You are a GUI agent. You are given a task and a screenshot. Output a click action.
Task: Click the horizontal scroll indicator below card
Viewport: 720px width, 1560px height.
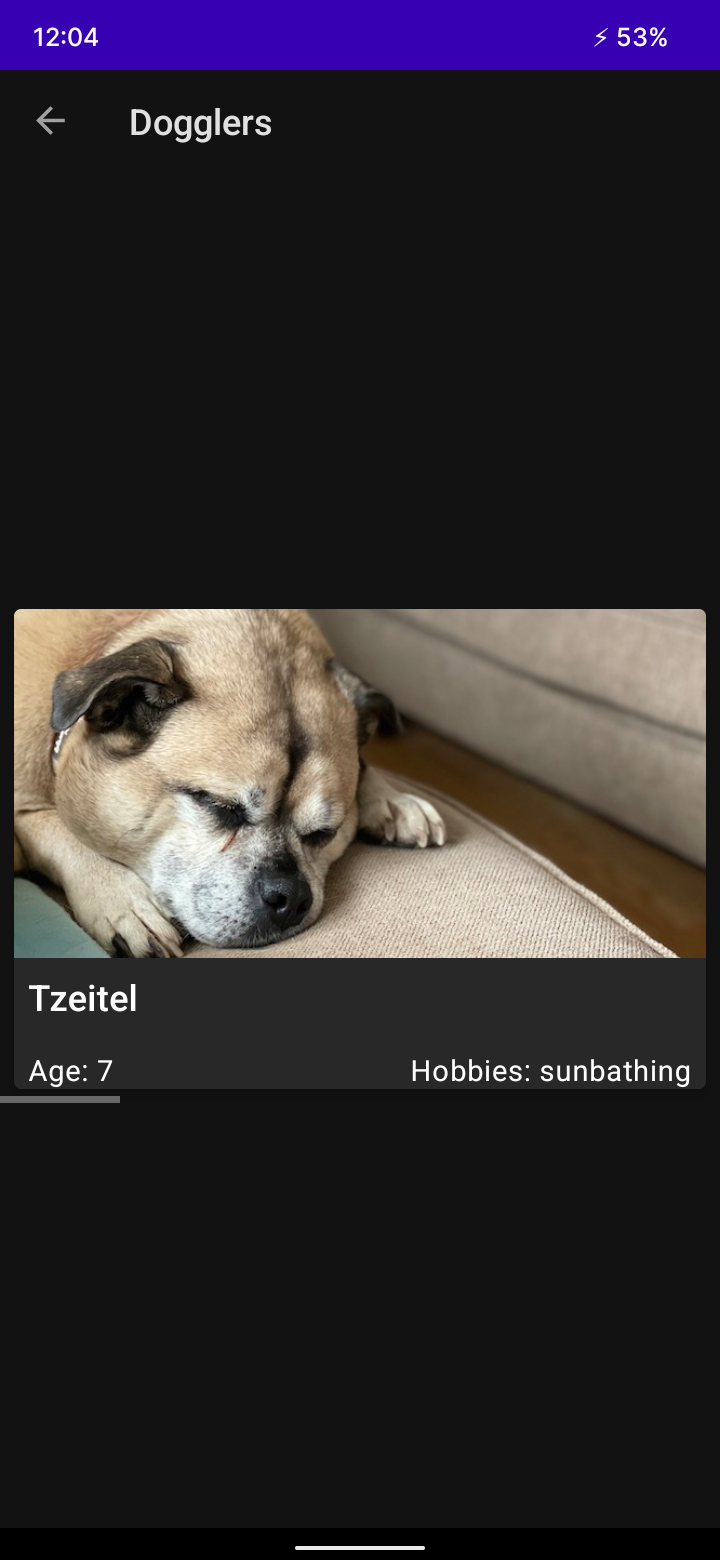(x=60, y=1099)
